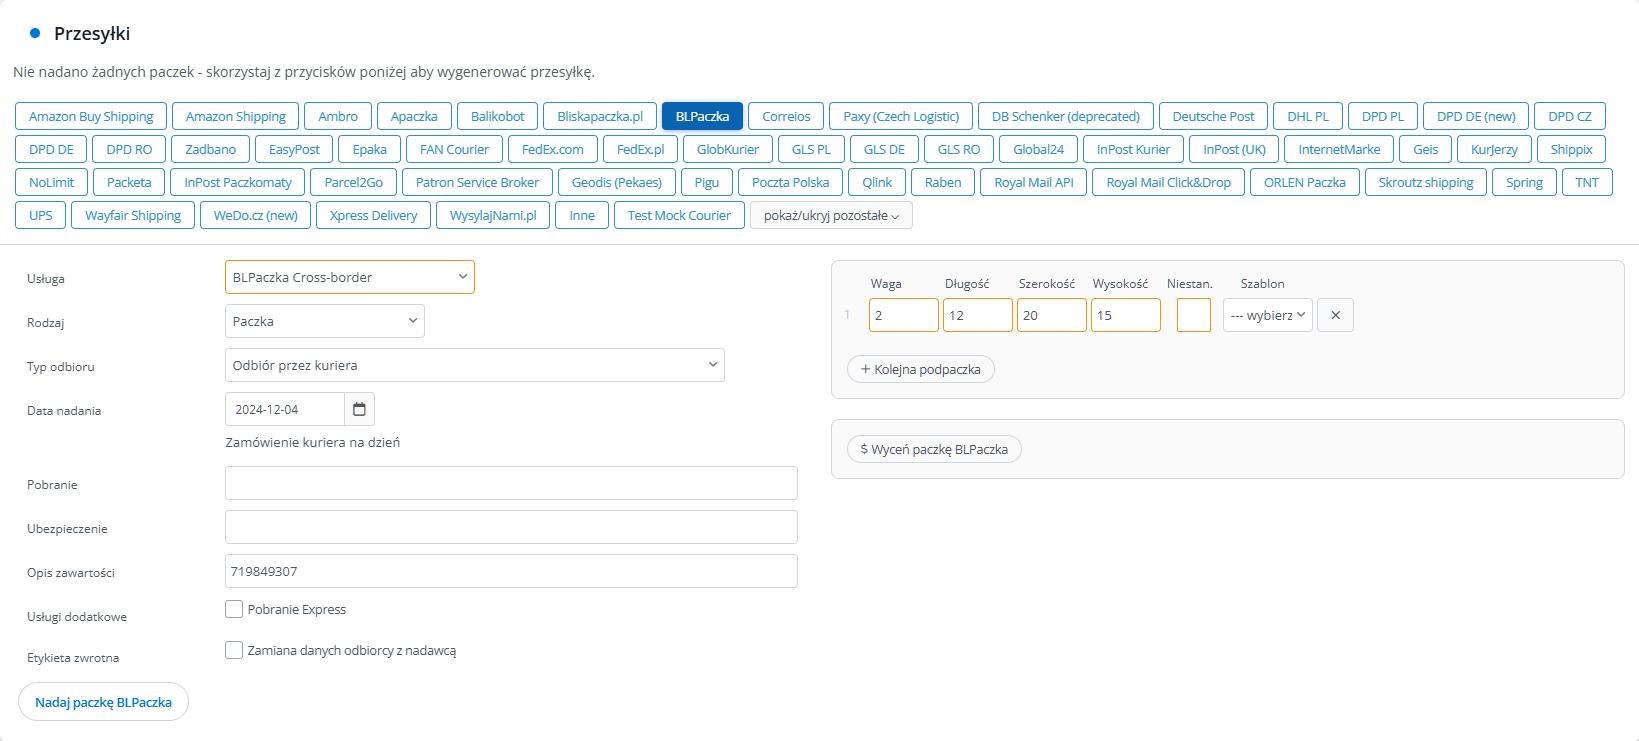Expand the Typ odbioru dropdown
The image size is (1639, 741).
point(475,365)
